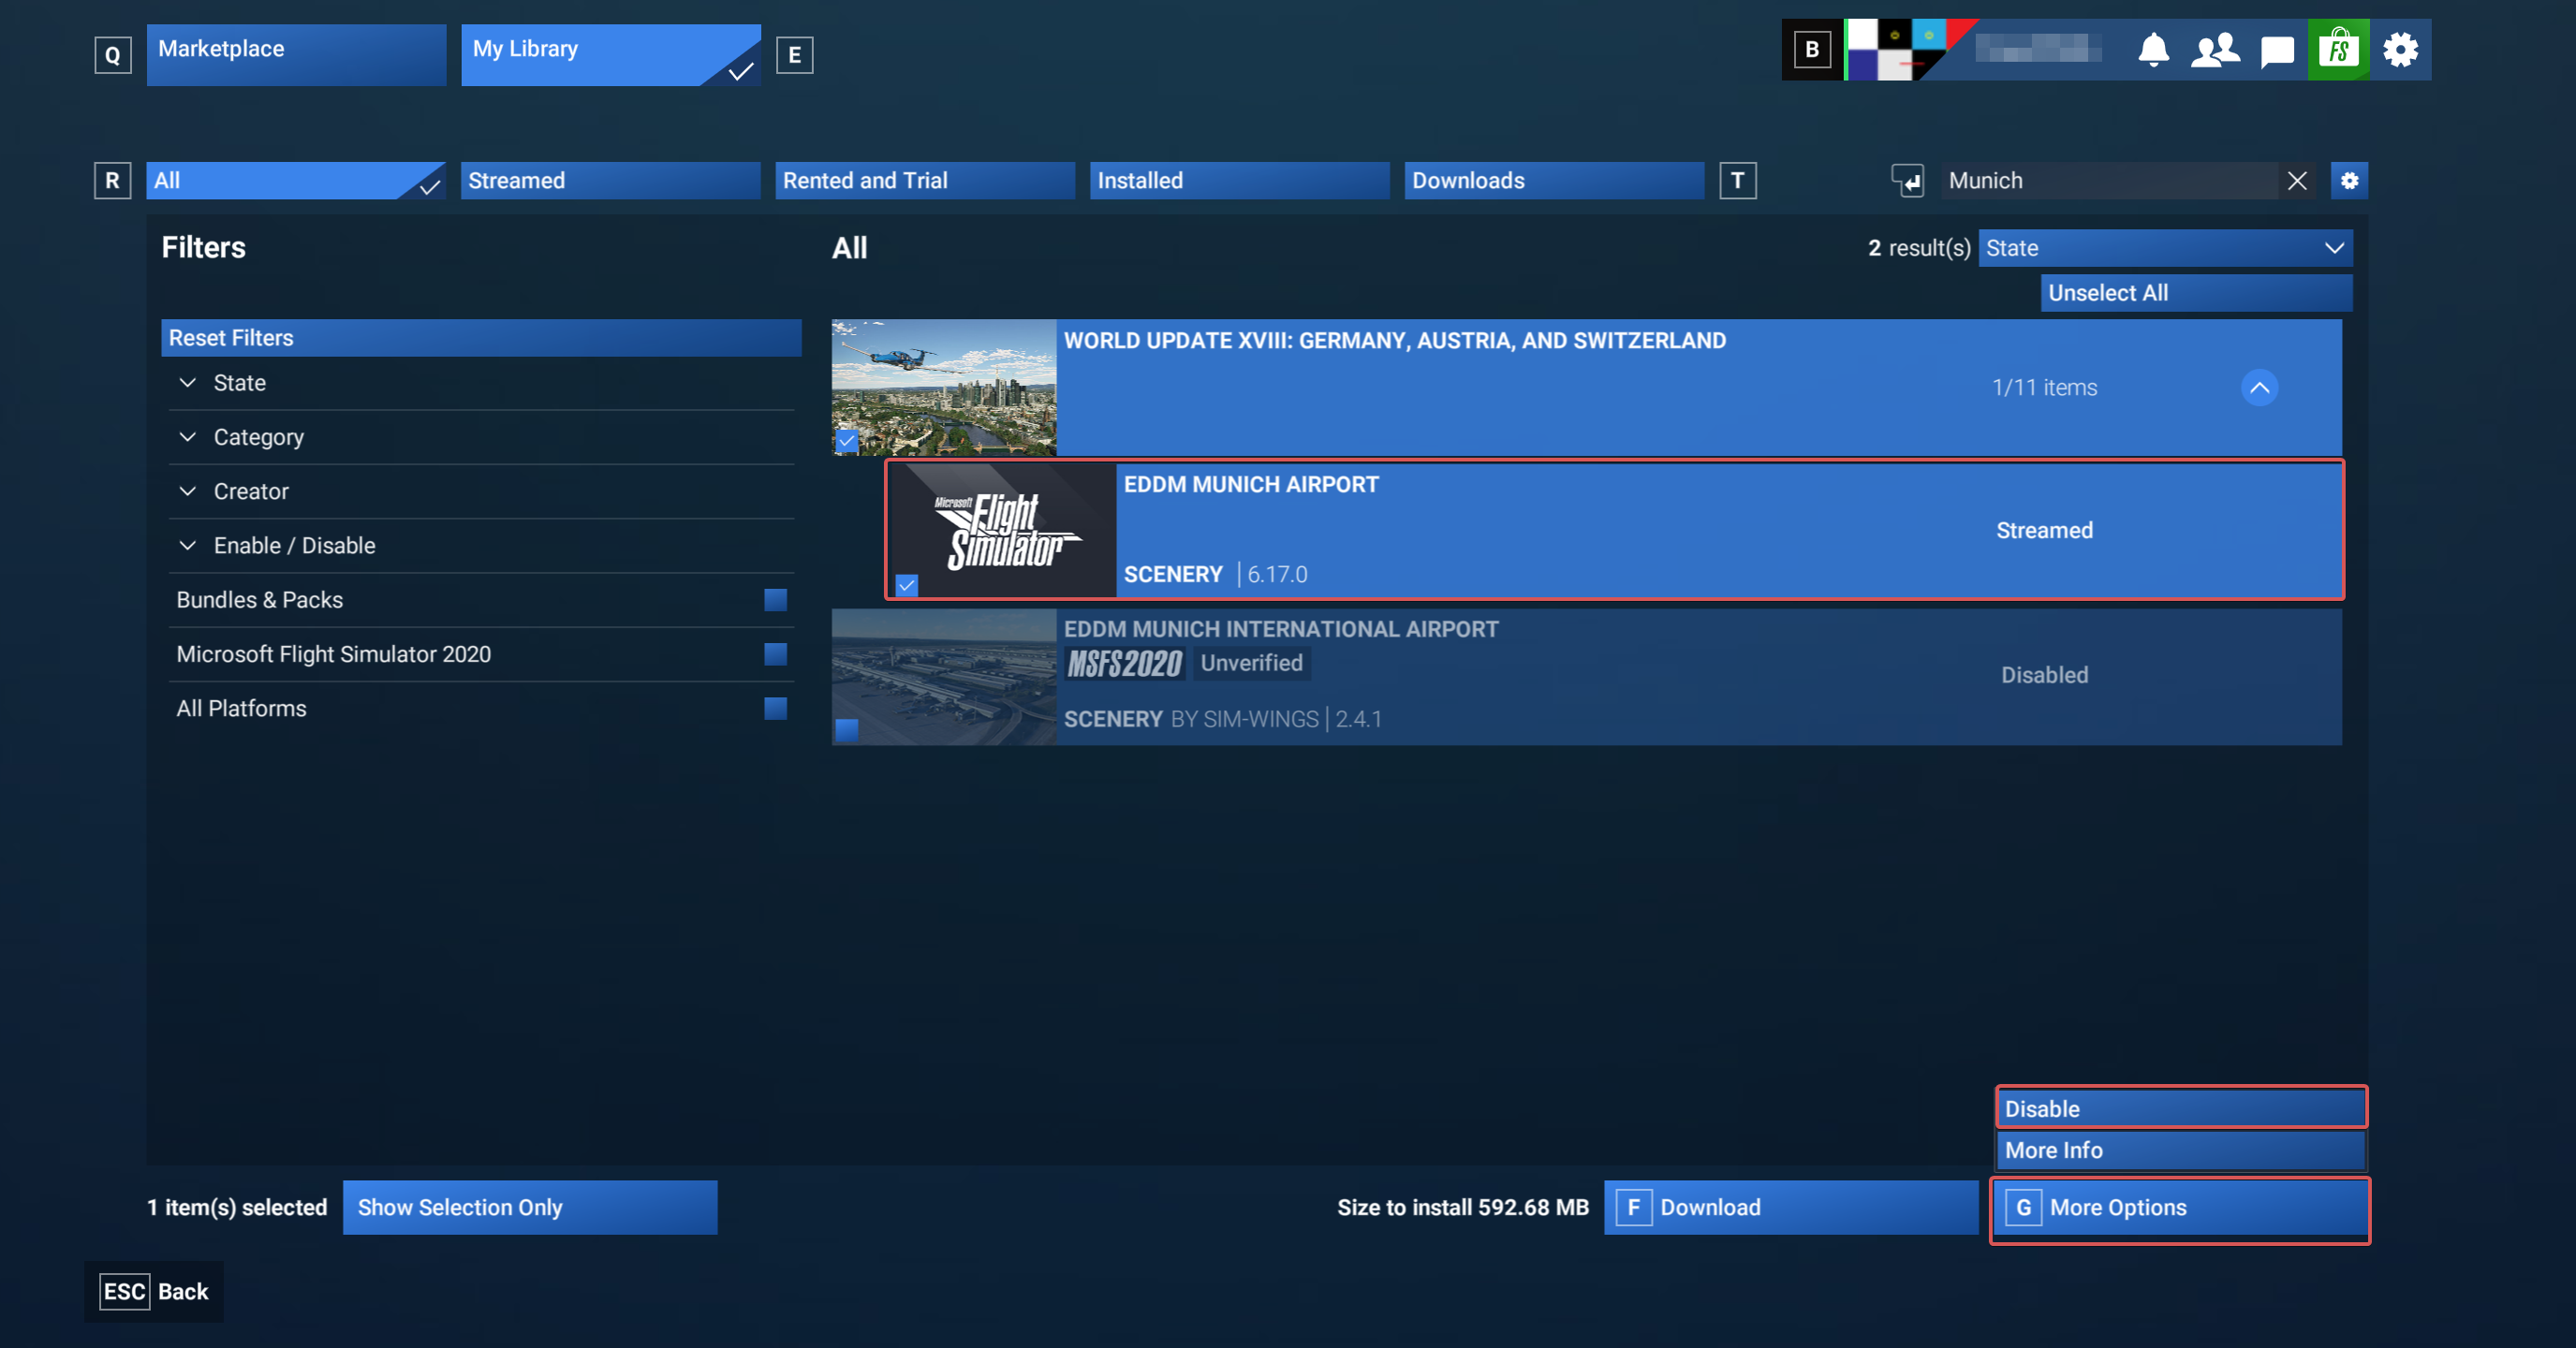2576x1348 pixels.
Task: Click the search enter arrow icon
Action: [x=1908, y=181]
